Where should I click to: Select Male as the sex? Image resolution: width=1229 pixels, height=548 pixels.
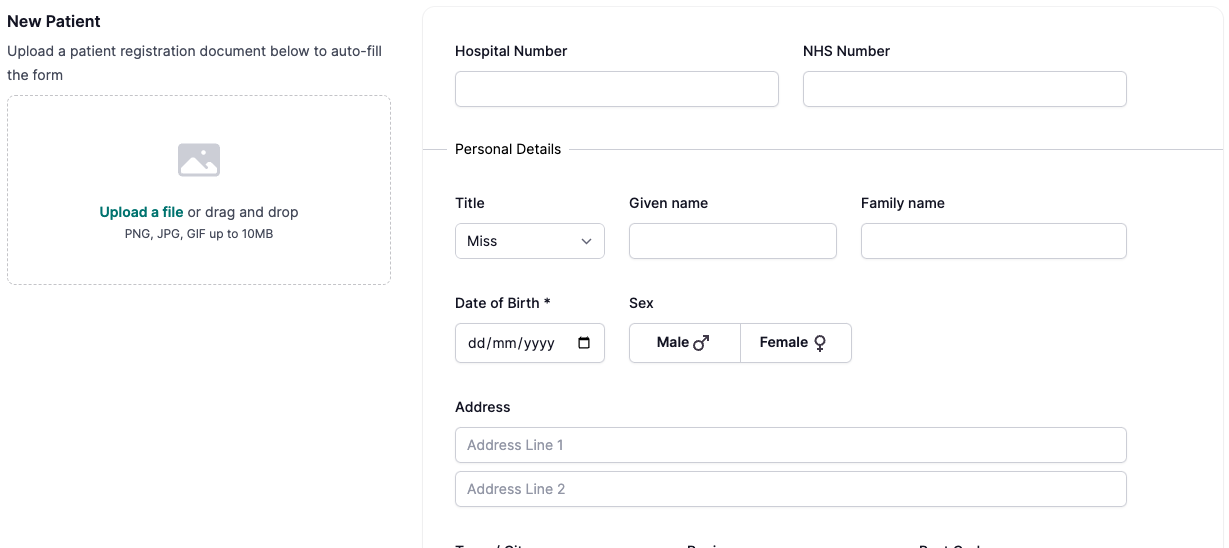click(685, 343)
